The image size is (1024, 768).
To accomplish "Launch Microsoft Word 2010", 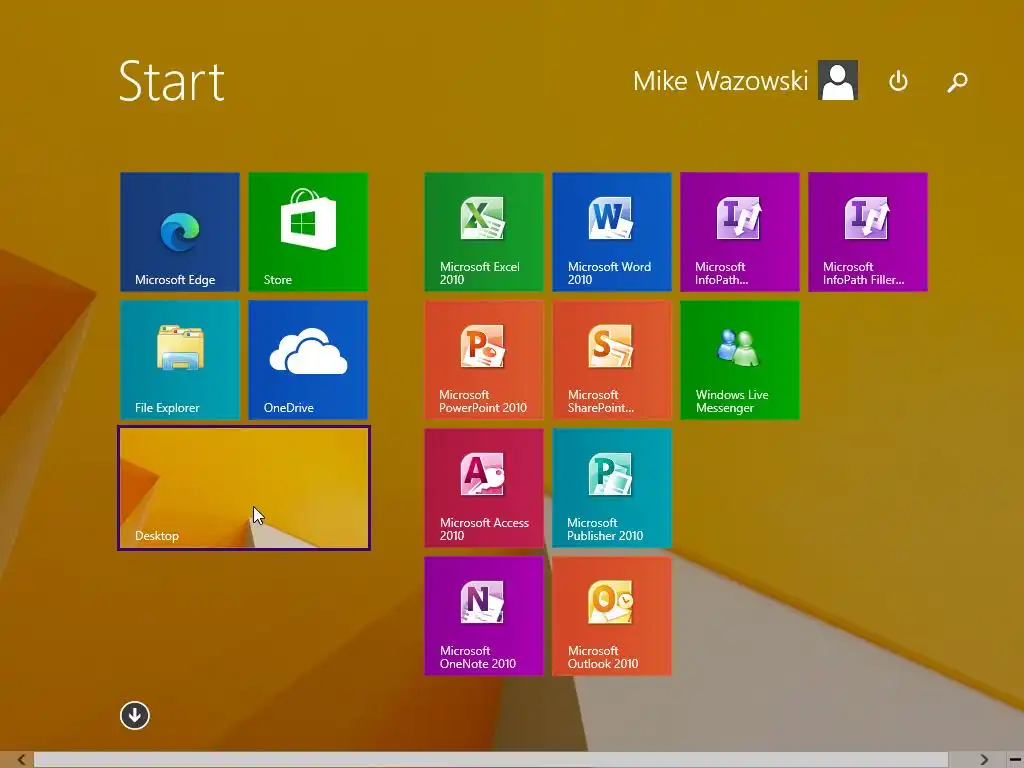I will [612, 232].
